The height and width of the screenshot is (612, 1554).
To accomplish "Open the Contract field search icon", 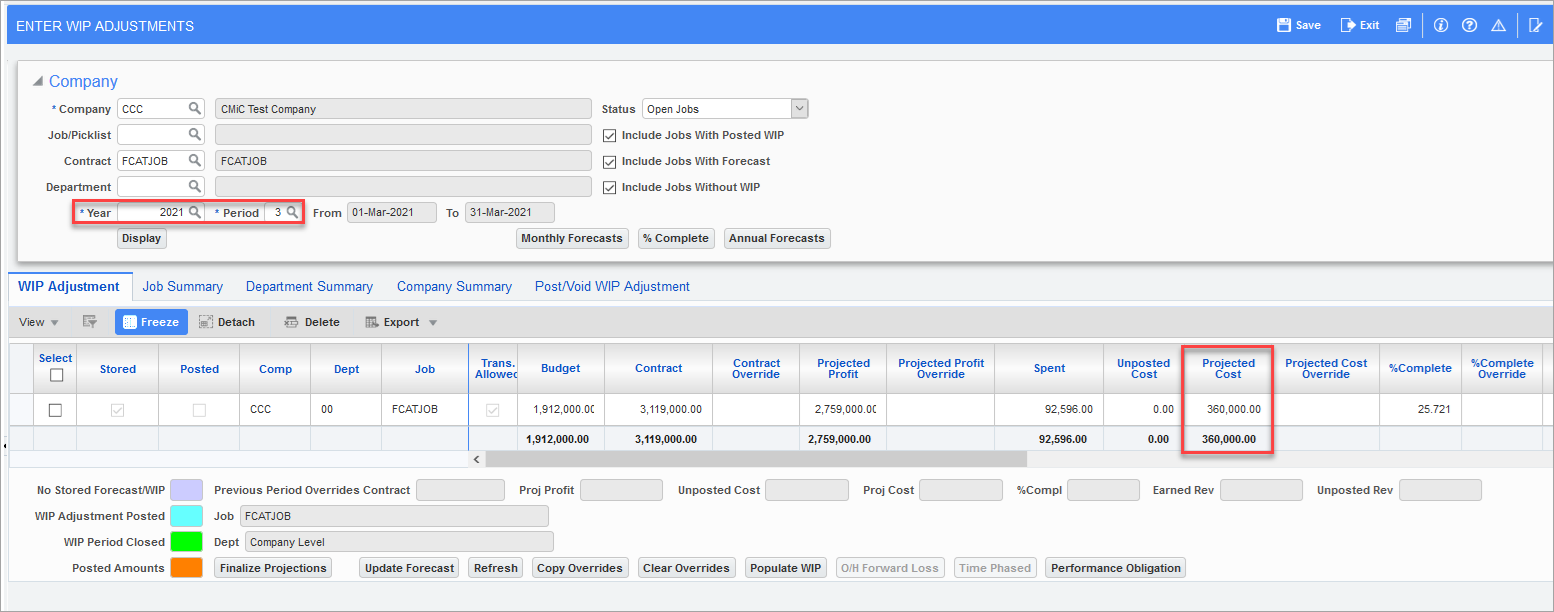I will click(x=195, y=160).
